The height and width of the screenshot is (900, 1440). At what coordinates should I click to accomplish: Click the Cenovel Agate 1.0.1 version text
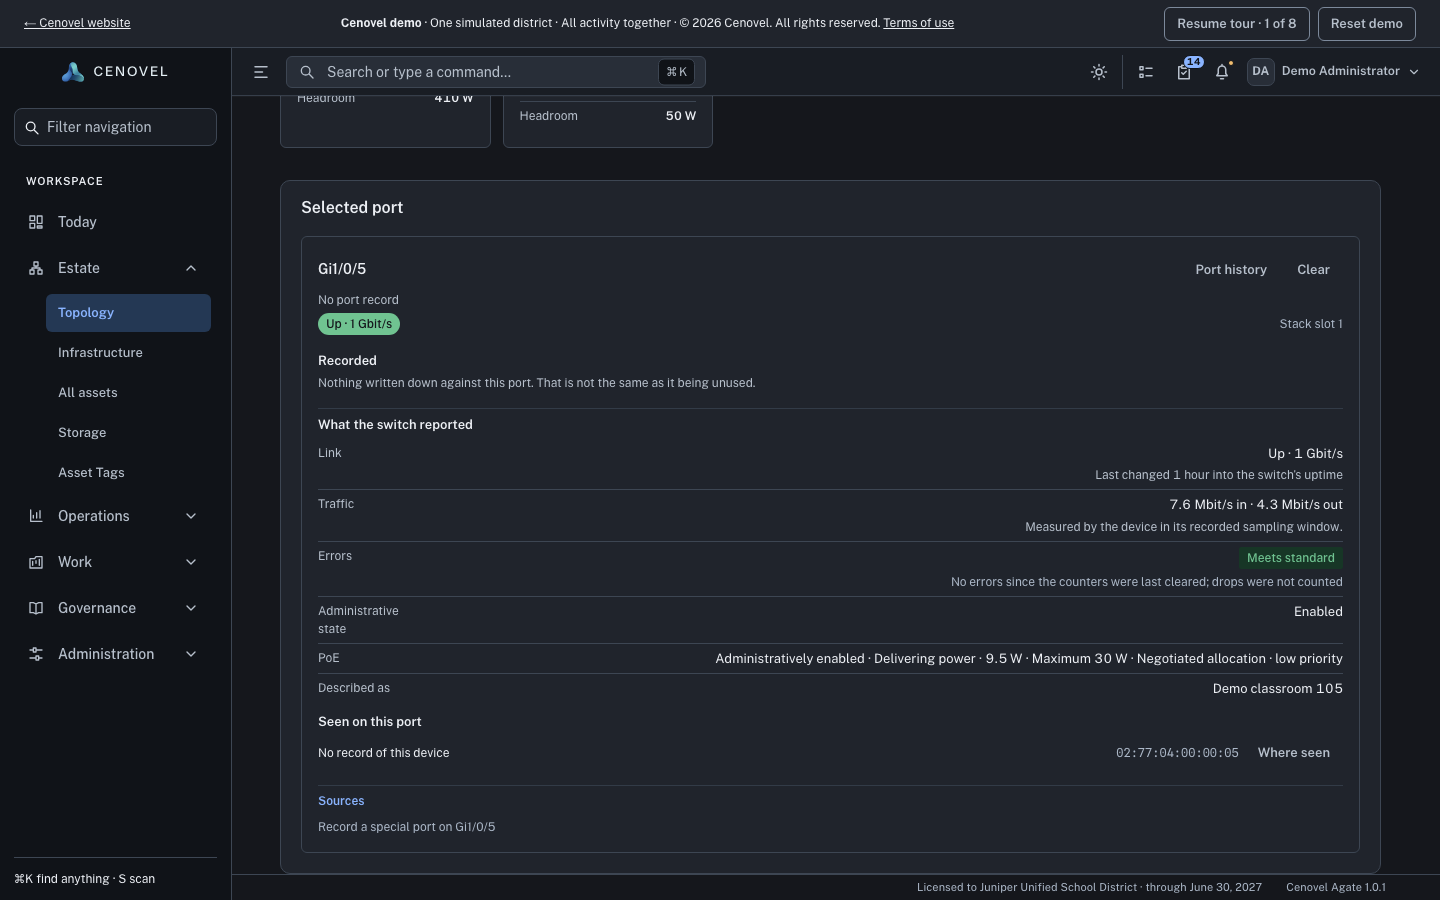[1336, 887]
